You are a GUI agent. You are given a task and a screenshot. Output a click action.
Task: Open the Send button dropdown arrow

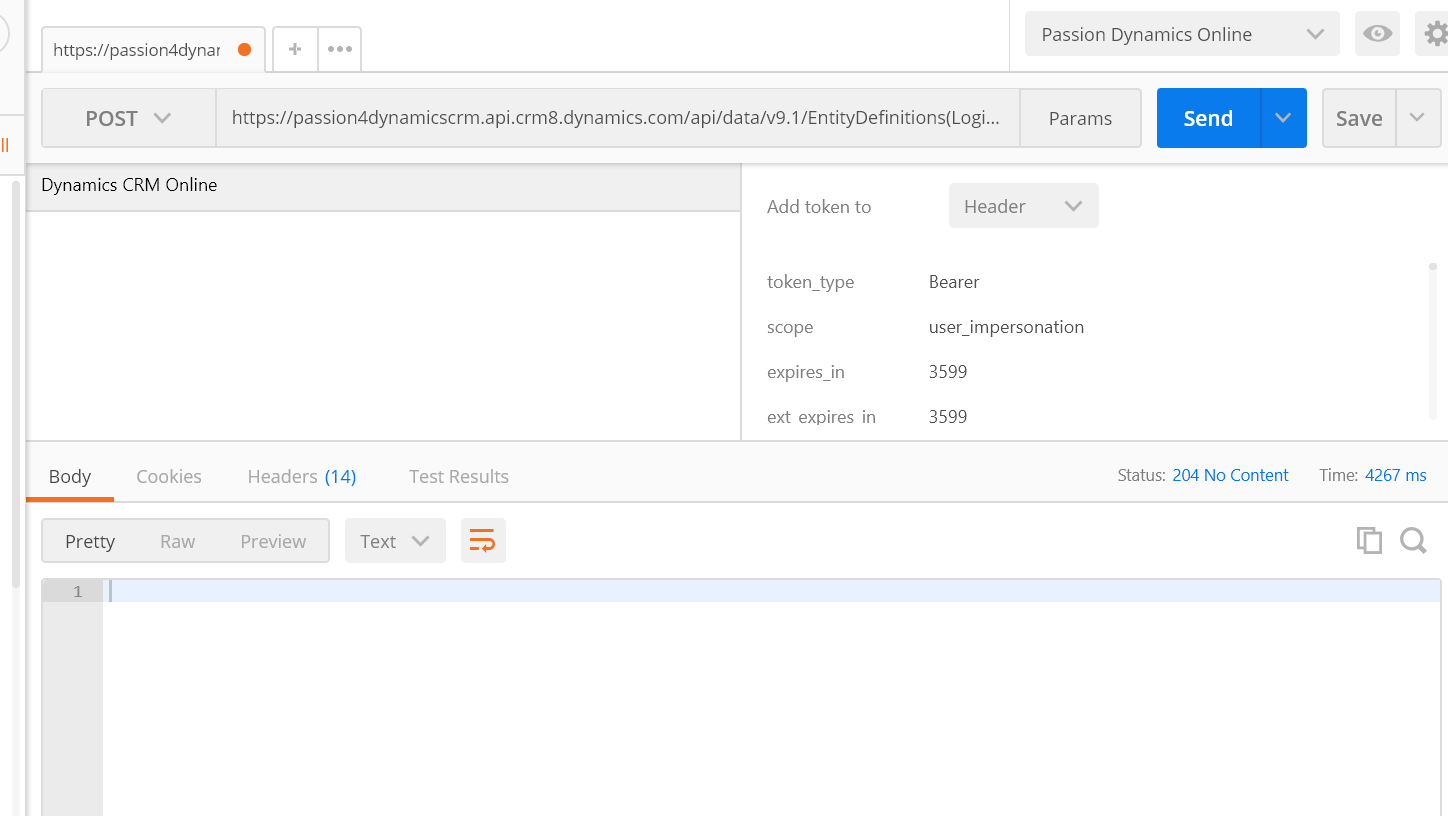[x=1284, y=118]
